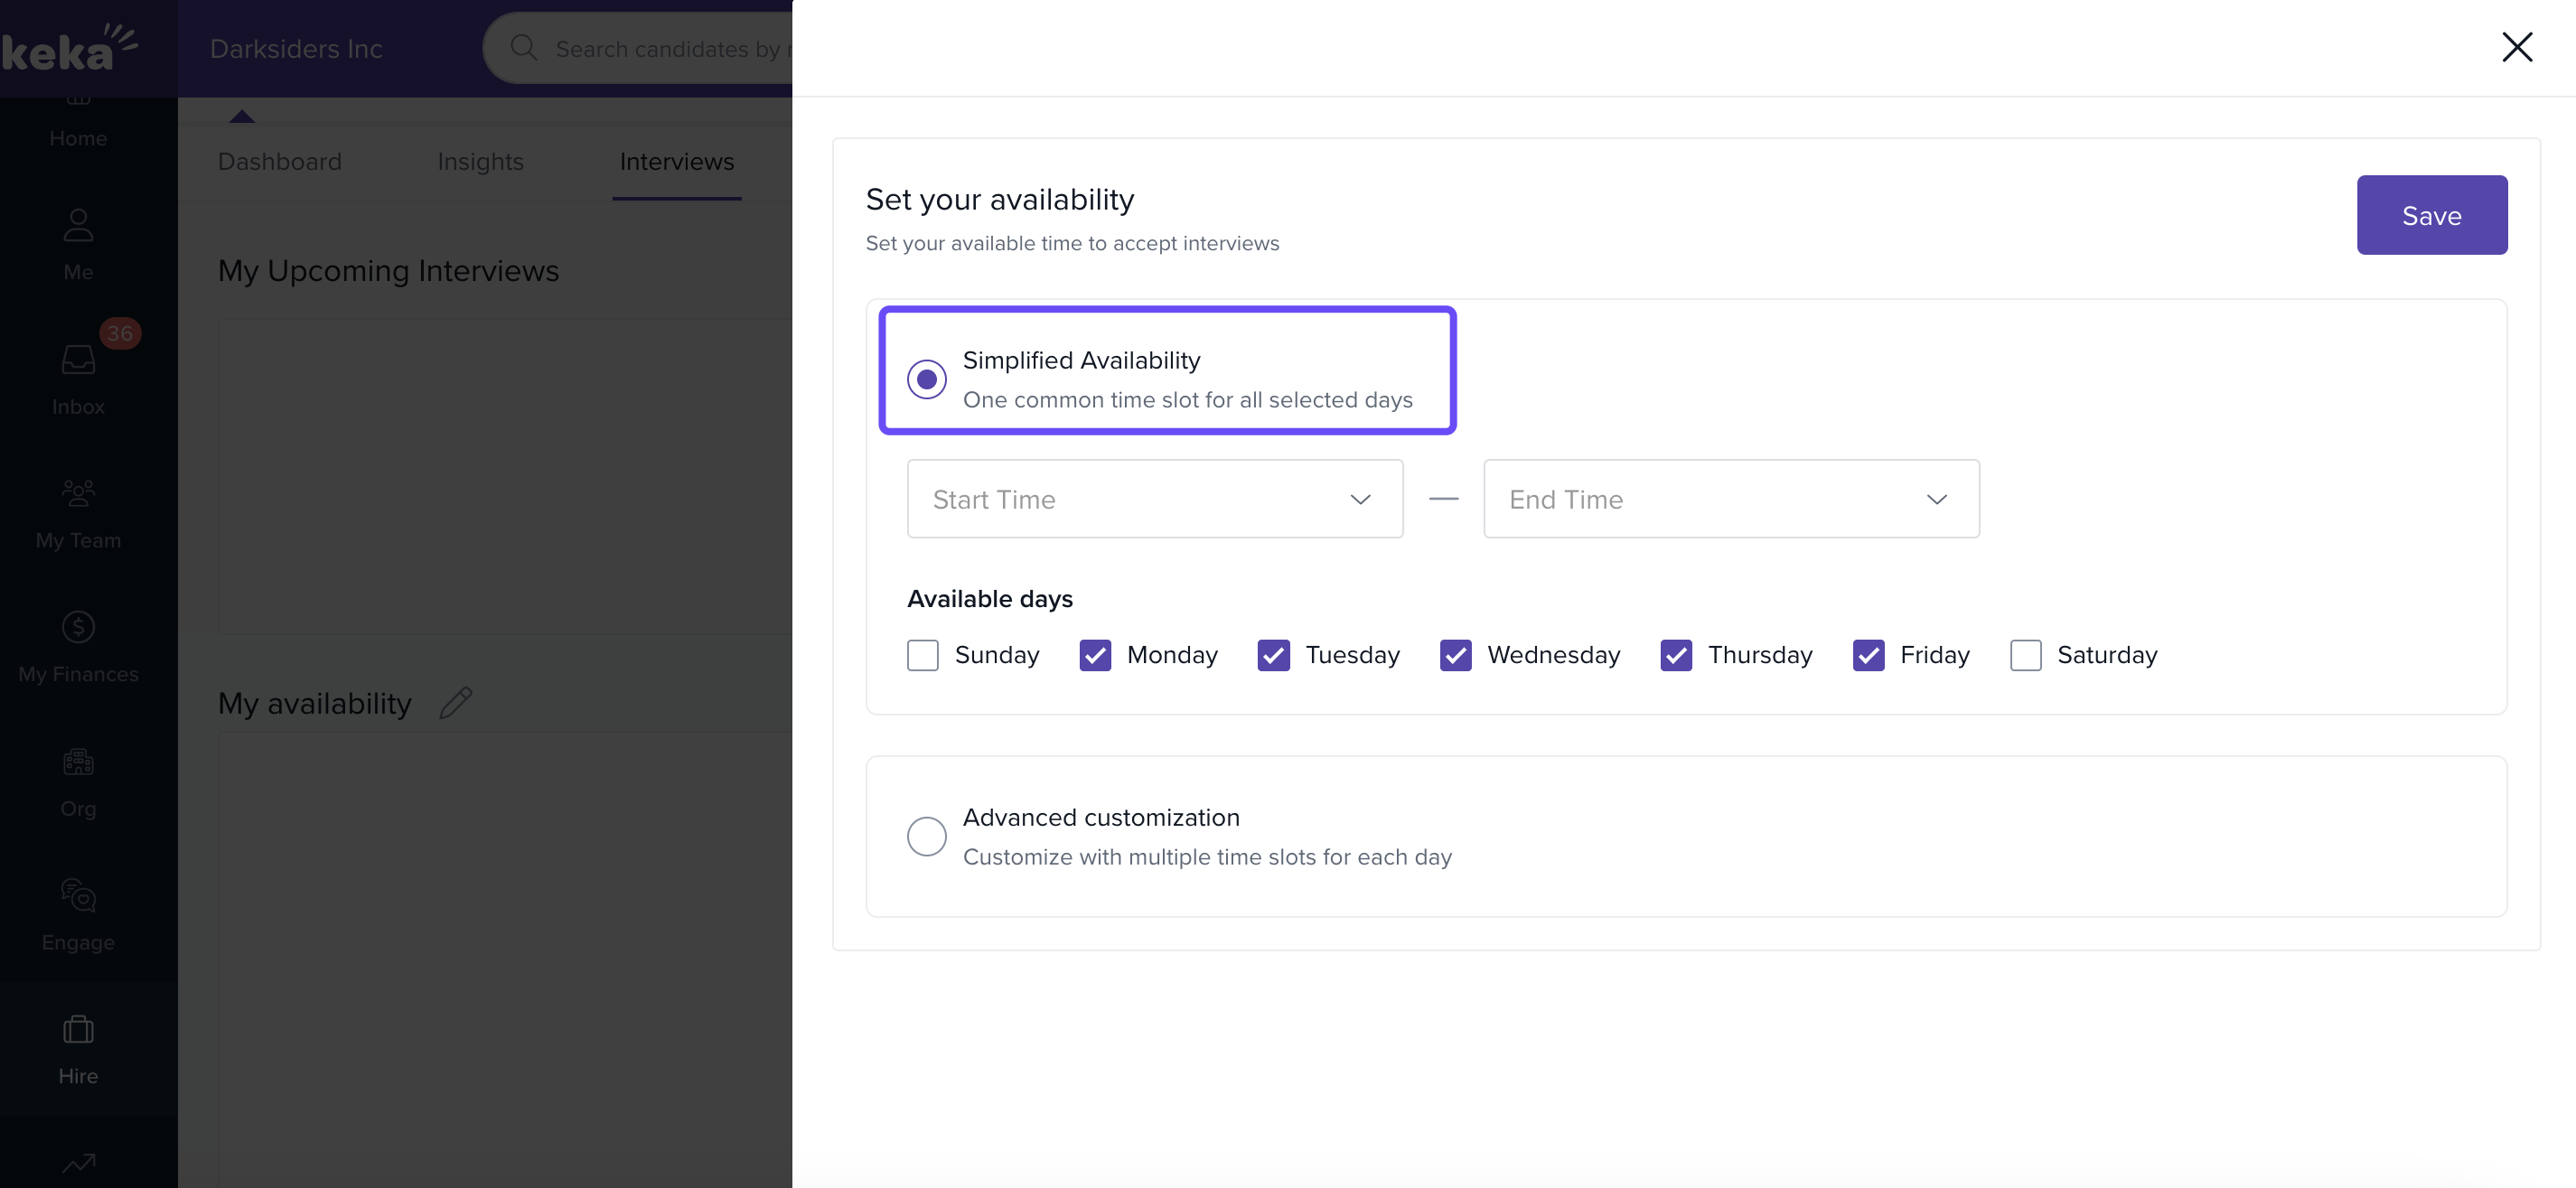Open the End Time dropdown
The image size is (2576, 1188).
pyautogui.click(x=1730, y=499)
